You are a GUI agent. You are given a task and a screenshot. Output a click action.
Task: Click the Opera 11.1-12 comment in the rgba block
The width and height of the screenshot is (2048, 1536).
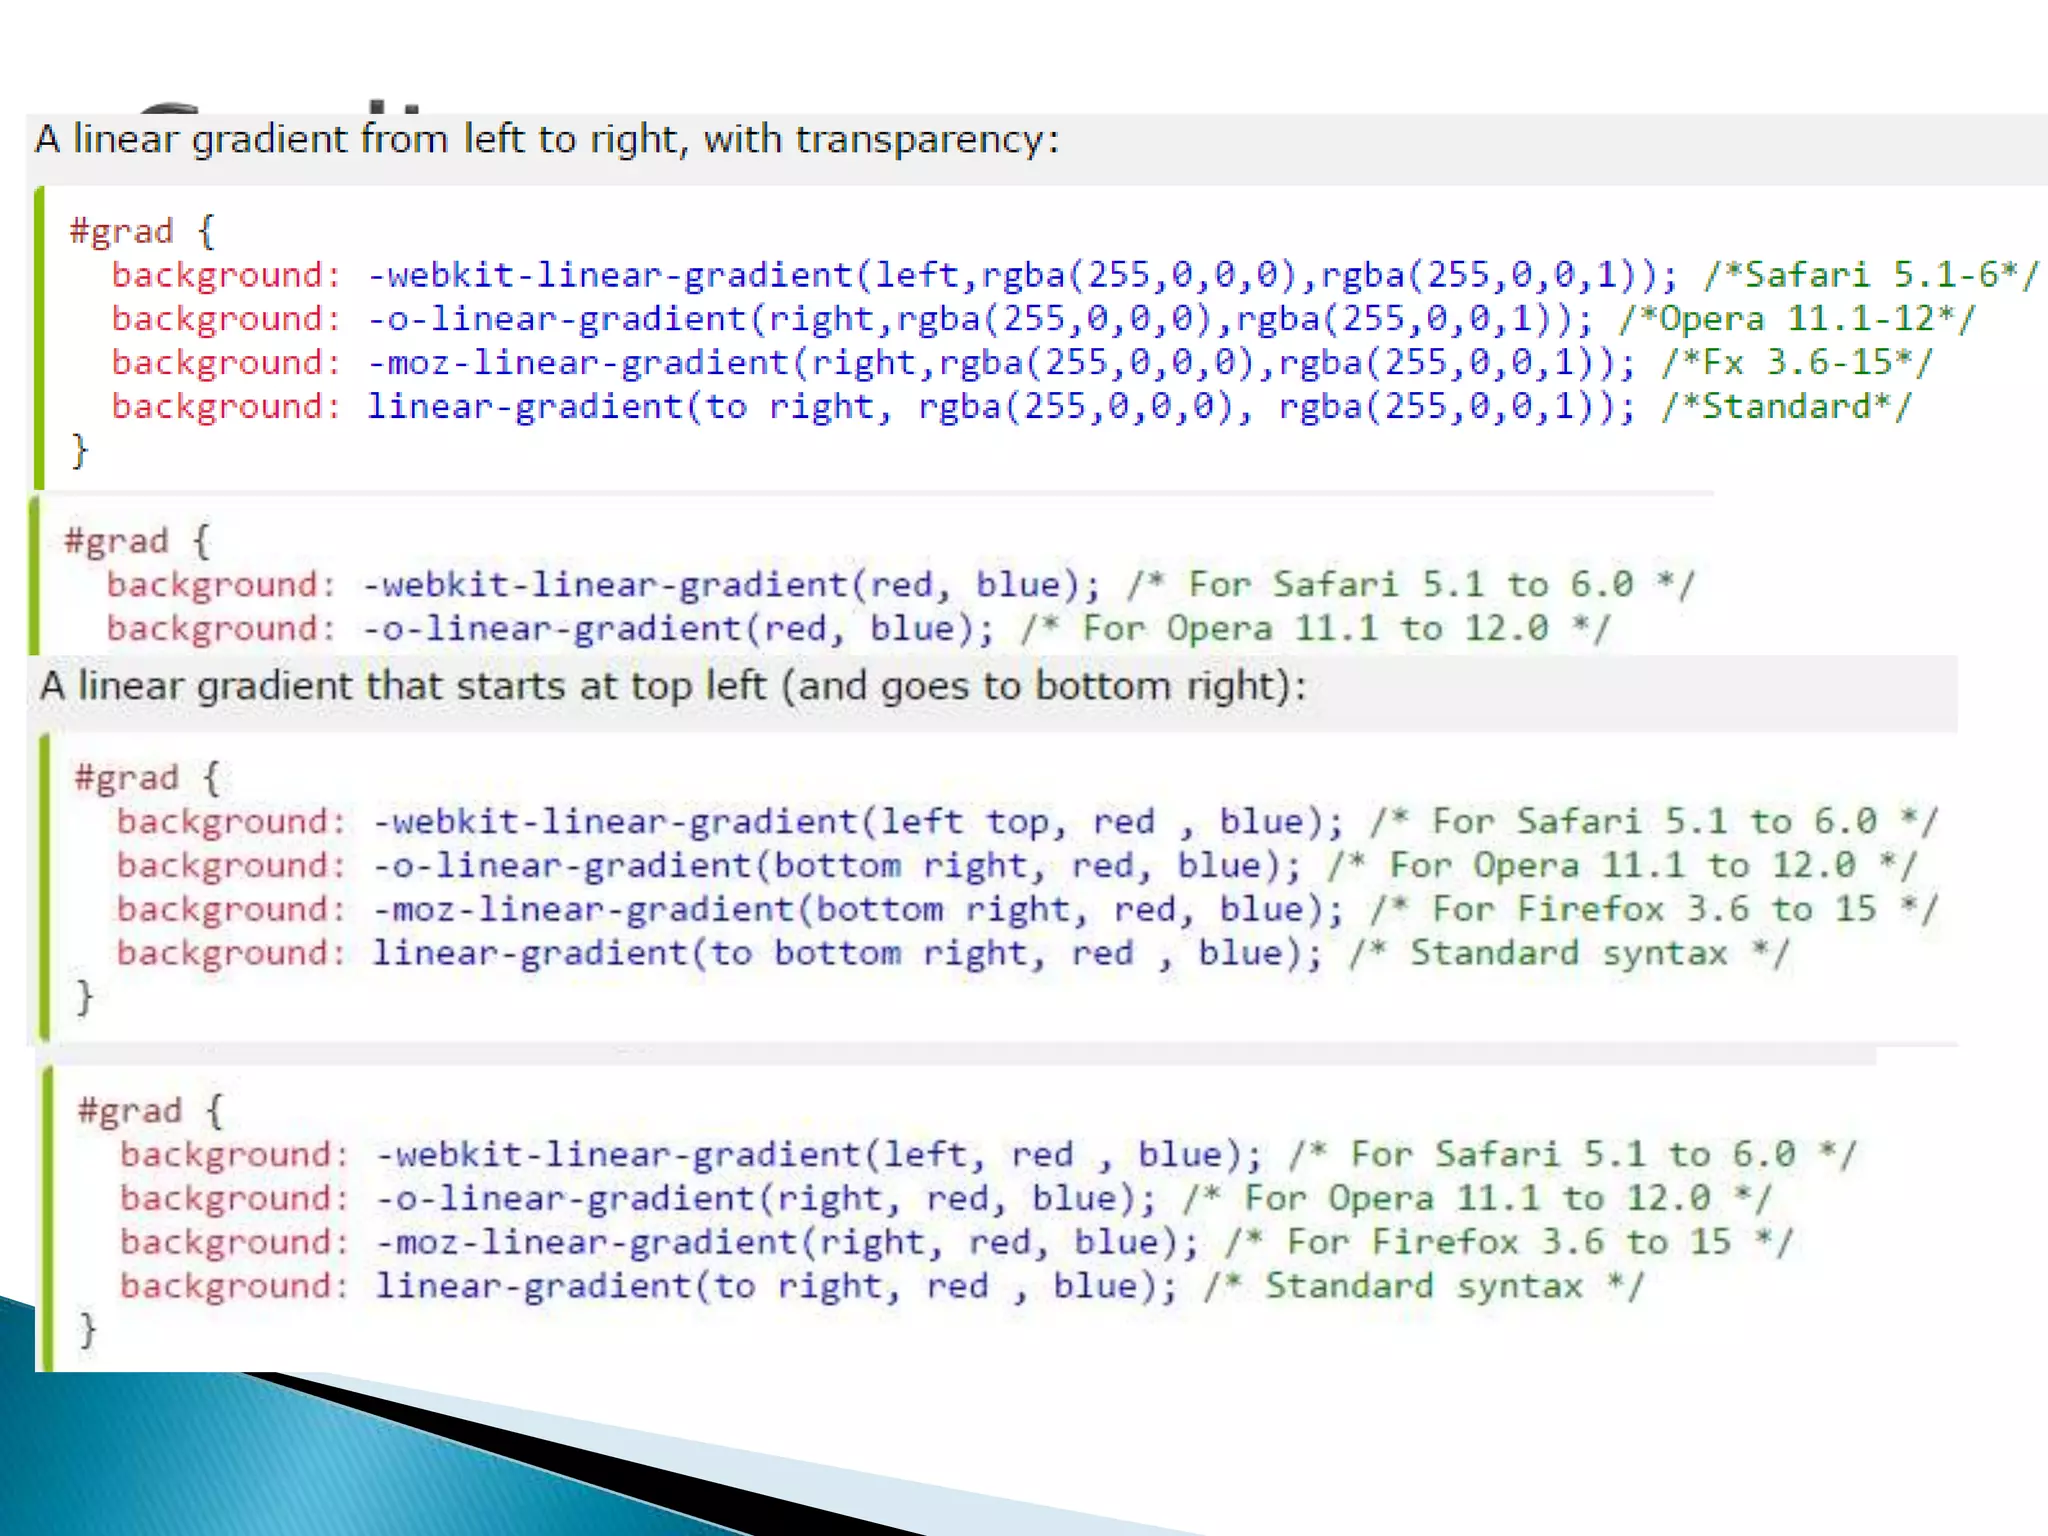pos(1797,318)
